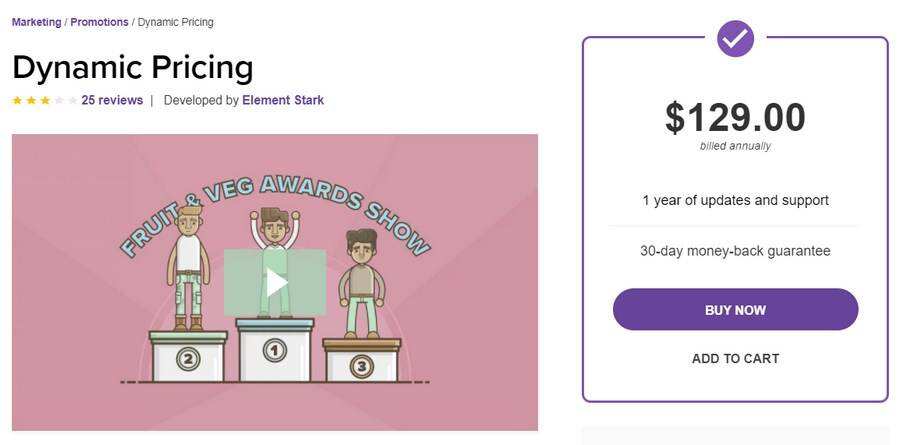Click the number 2 podium medal
Image resolution: width=900 pixels, height=445 pixels.
[x=188, y=359]
